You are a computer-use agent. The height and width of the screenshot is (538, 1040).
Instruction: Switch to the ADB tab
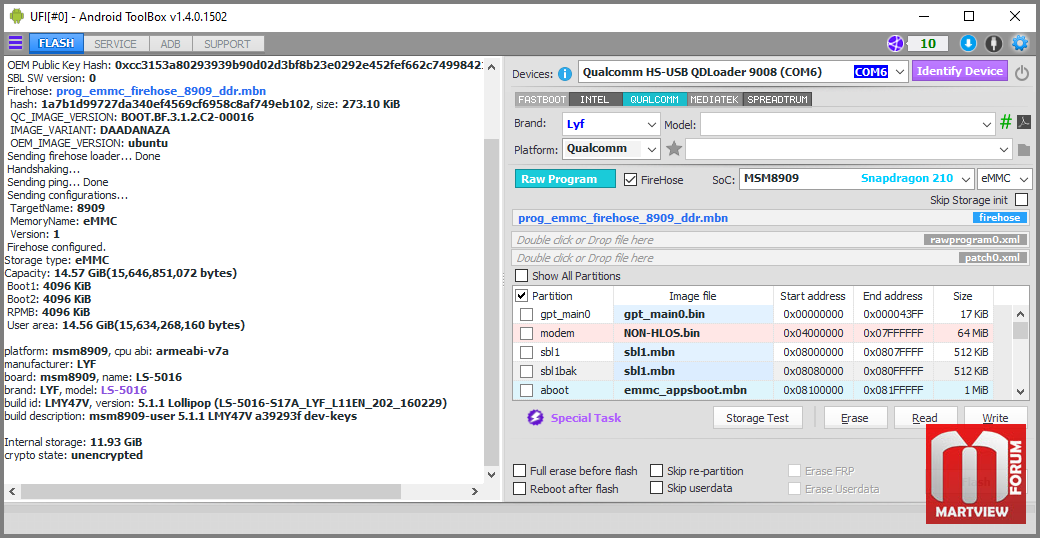pos(170,44)
